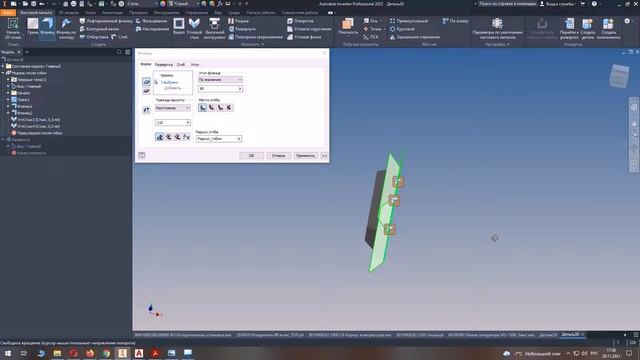Select the Круговой pattern tool
The height and width of the screenshot is (360, 640).
402,29
